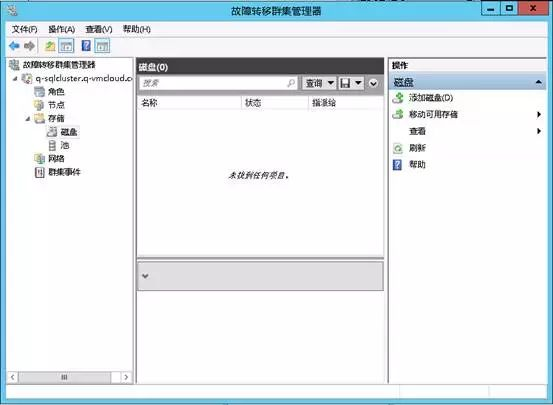
Task: Click 帮助 action link in actions pane
Action: (x=417, y=165)
